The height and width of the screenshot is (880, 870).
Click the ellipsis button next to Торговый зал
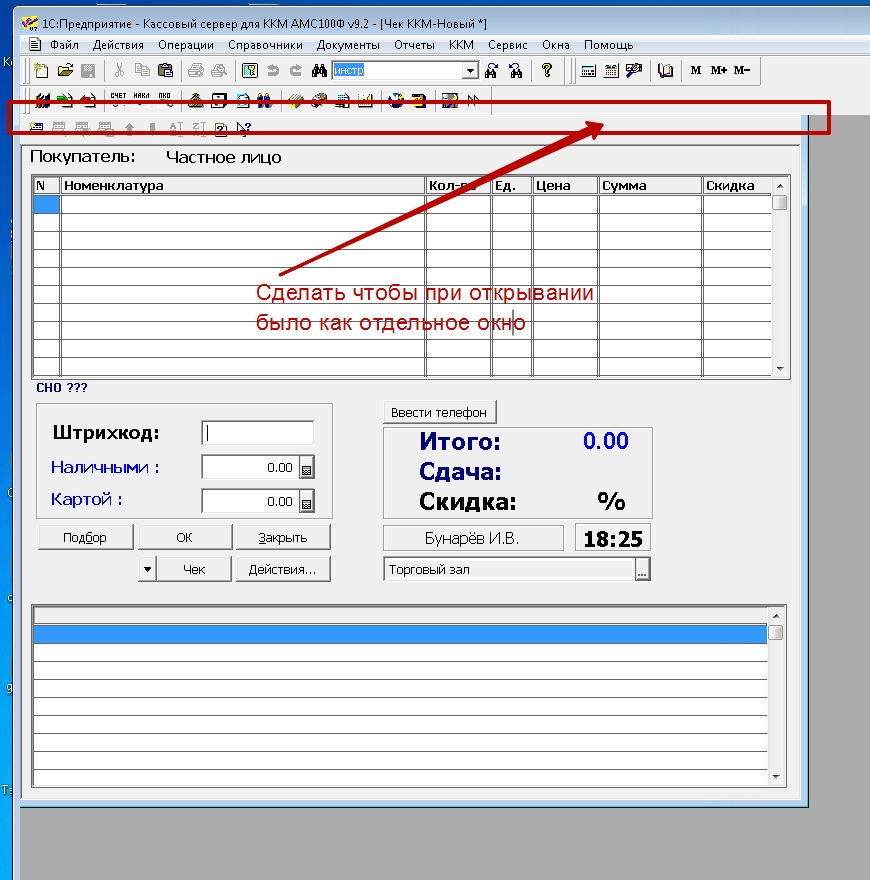click(x=642, y=570)
